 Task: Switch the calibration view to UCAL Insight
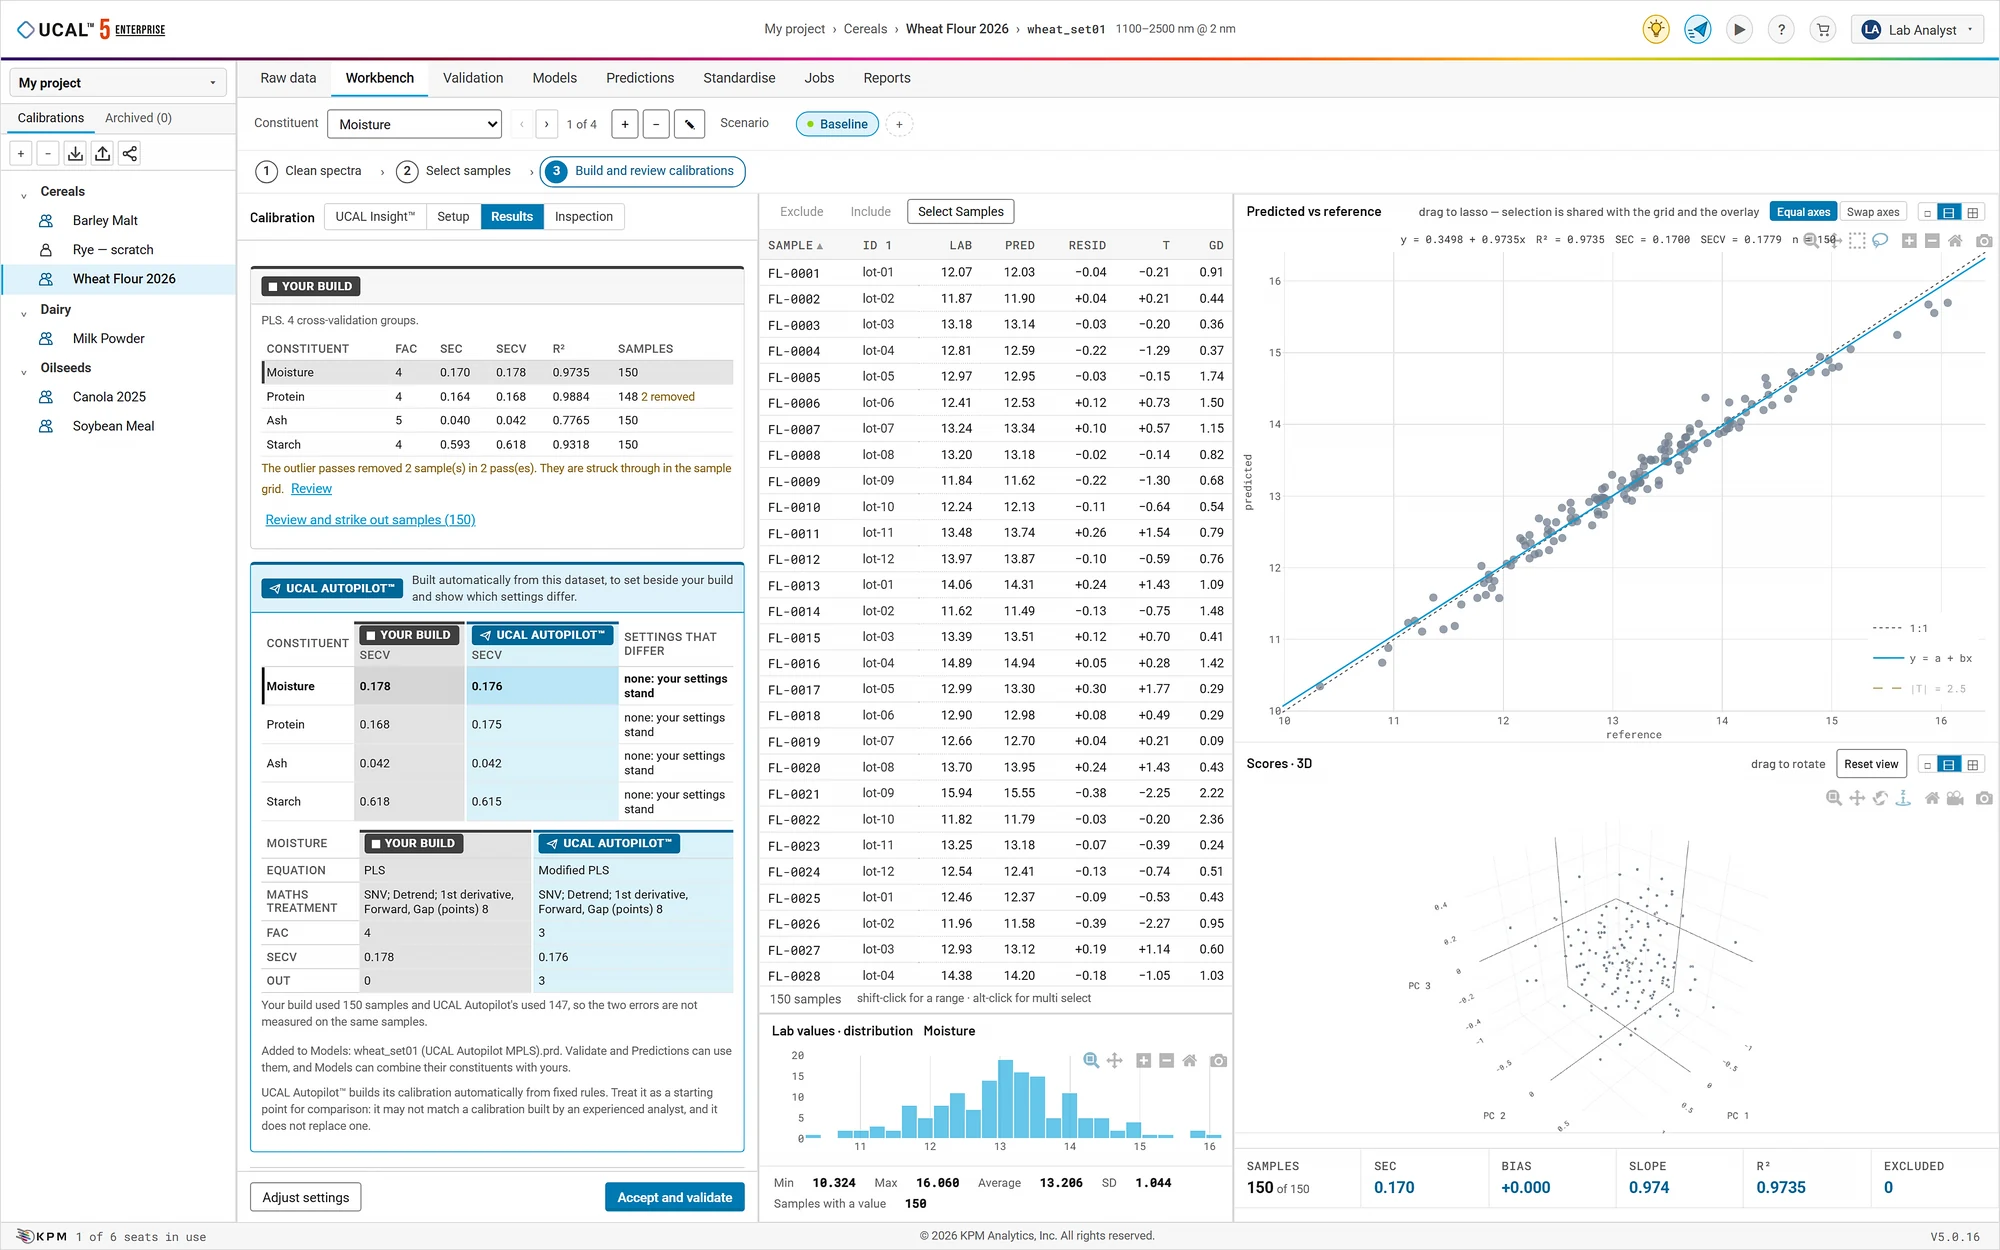click(375, 216)
